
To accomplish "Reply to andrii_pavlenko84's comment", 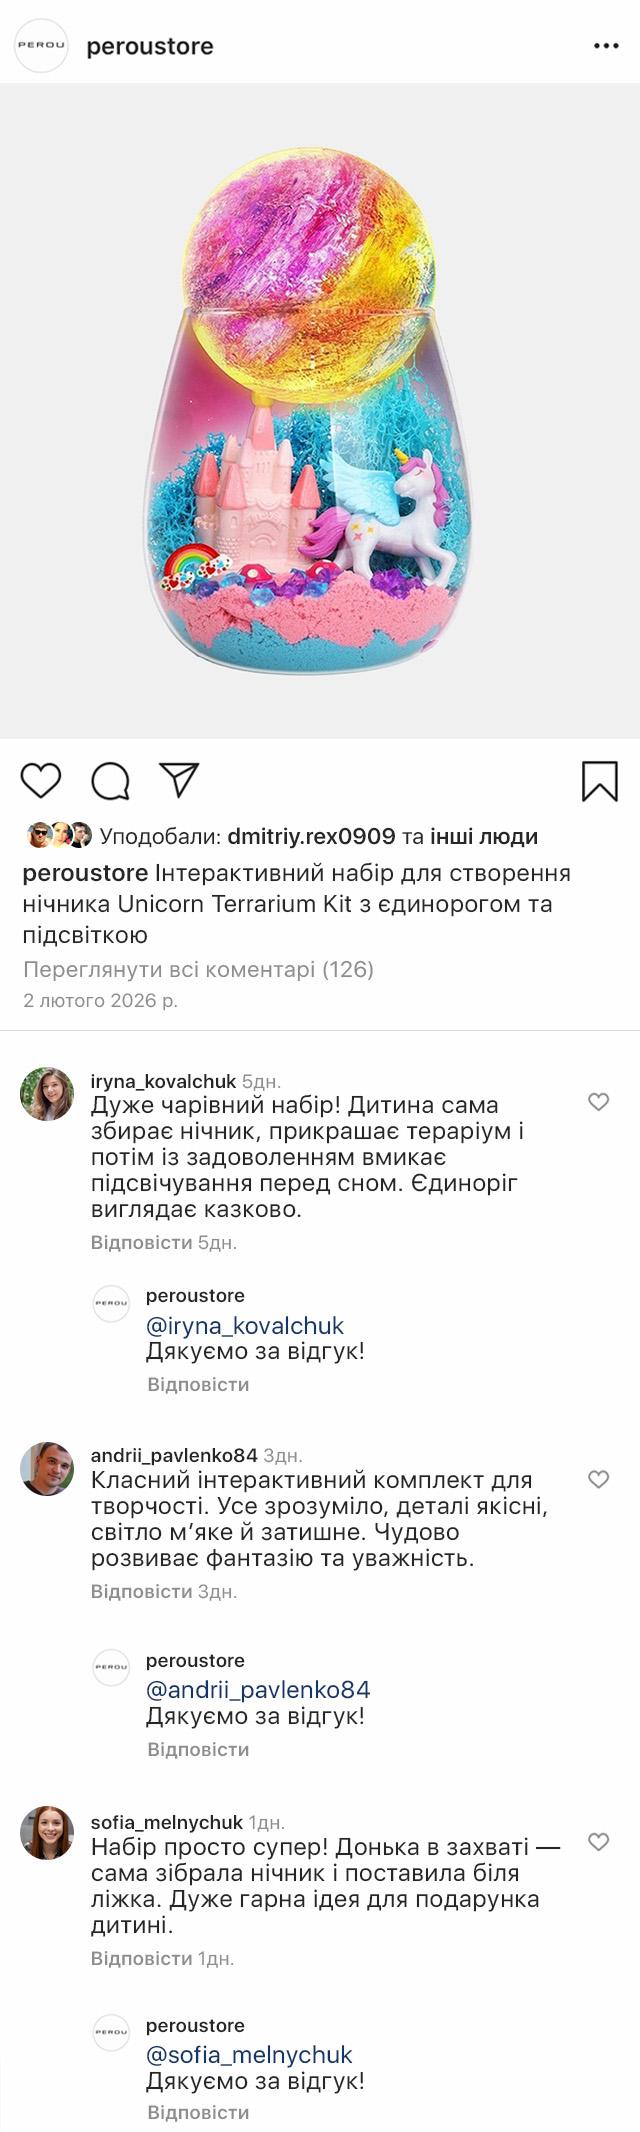I will coord(141,1591).
